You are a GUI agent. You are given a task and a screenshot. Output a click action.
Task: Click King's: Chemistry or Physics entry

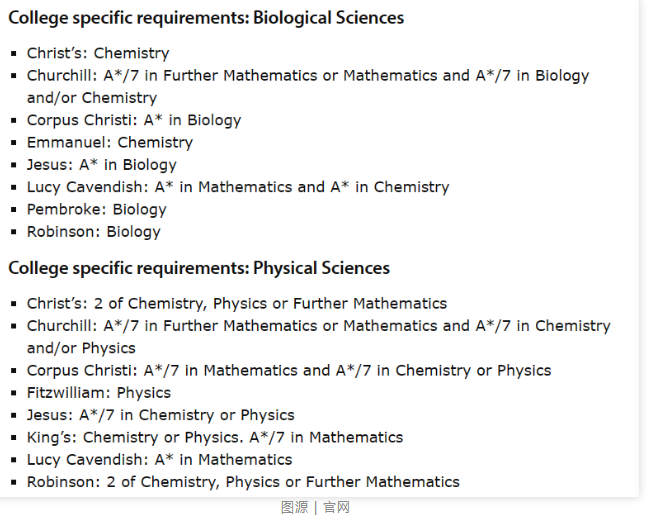[x=215, y=437]
